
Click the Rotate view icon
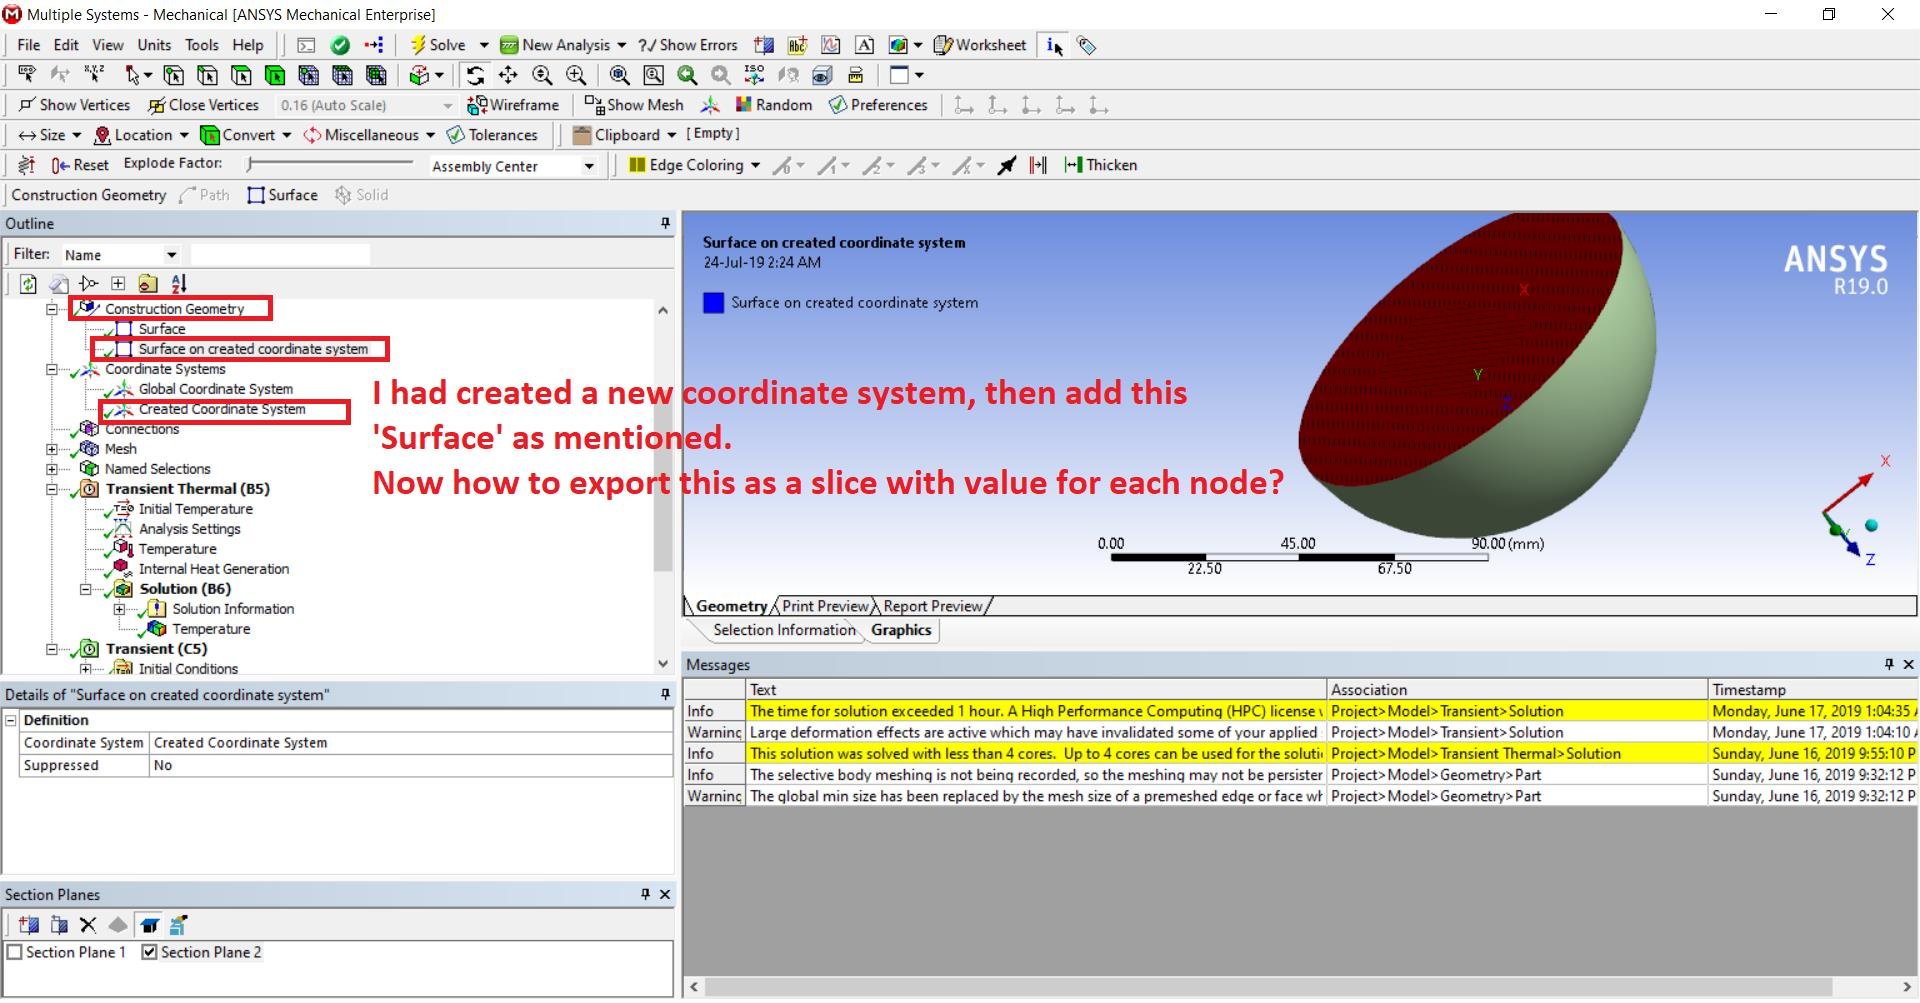[475, 75]
